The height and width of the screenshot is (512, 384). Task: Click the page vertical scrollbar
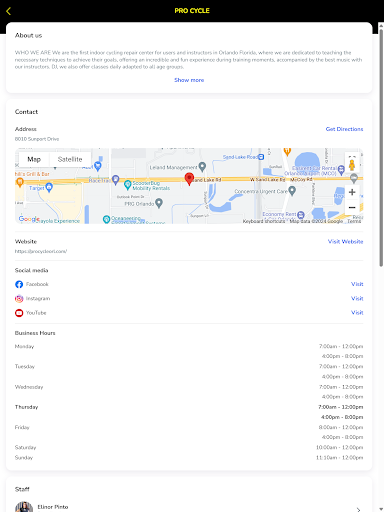(381, 148)
